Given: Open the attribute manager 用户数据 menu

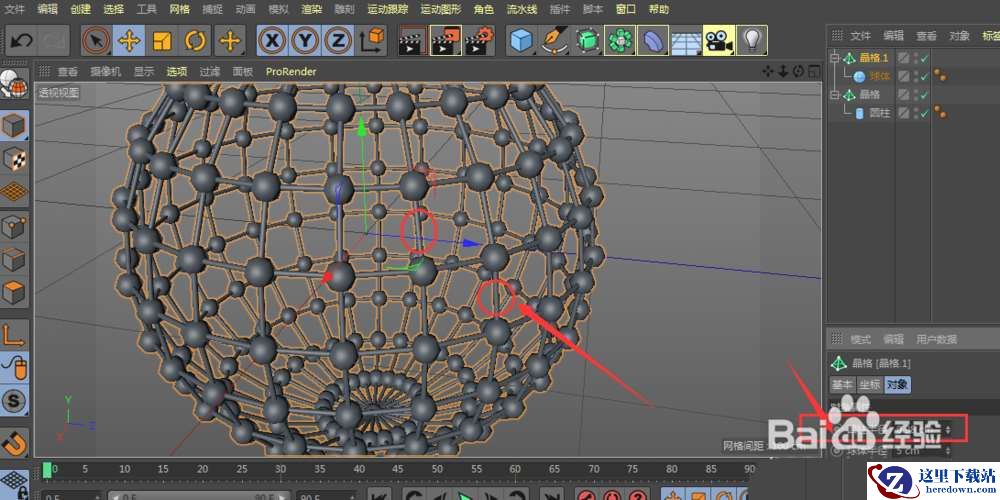Looking at the screenshot, I should pos(936,339).
